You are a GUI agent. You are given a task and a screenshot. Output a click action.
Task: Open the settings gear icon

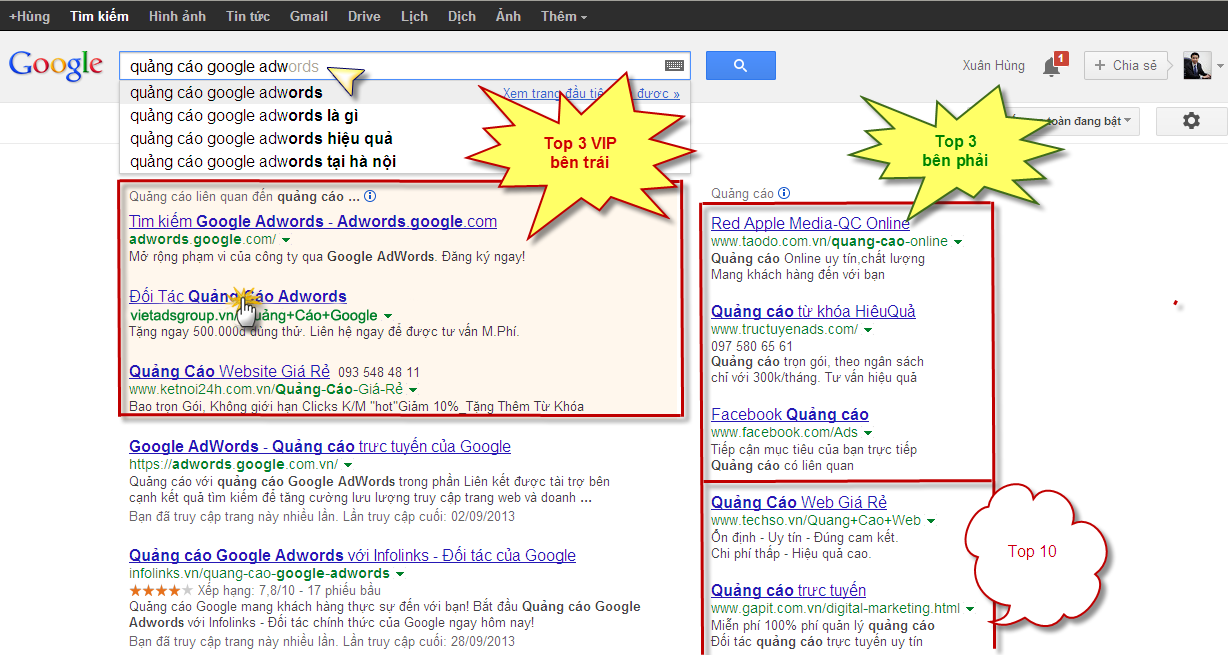tap(1190, 119)
